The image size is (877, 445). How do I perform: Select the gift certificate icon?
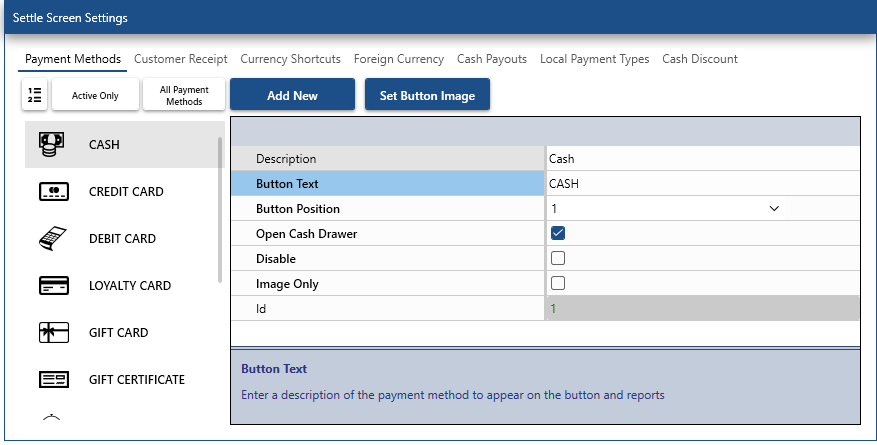click(52, 380)
